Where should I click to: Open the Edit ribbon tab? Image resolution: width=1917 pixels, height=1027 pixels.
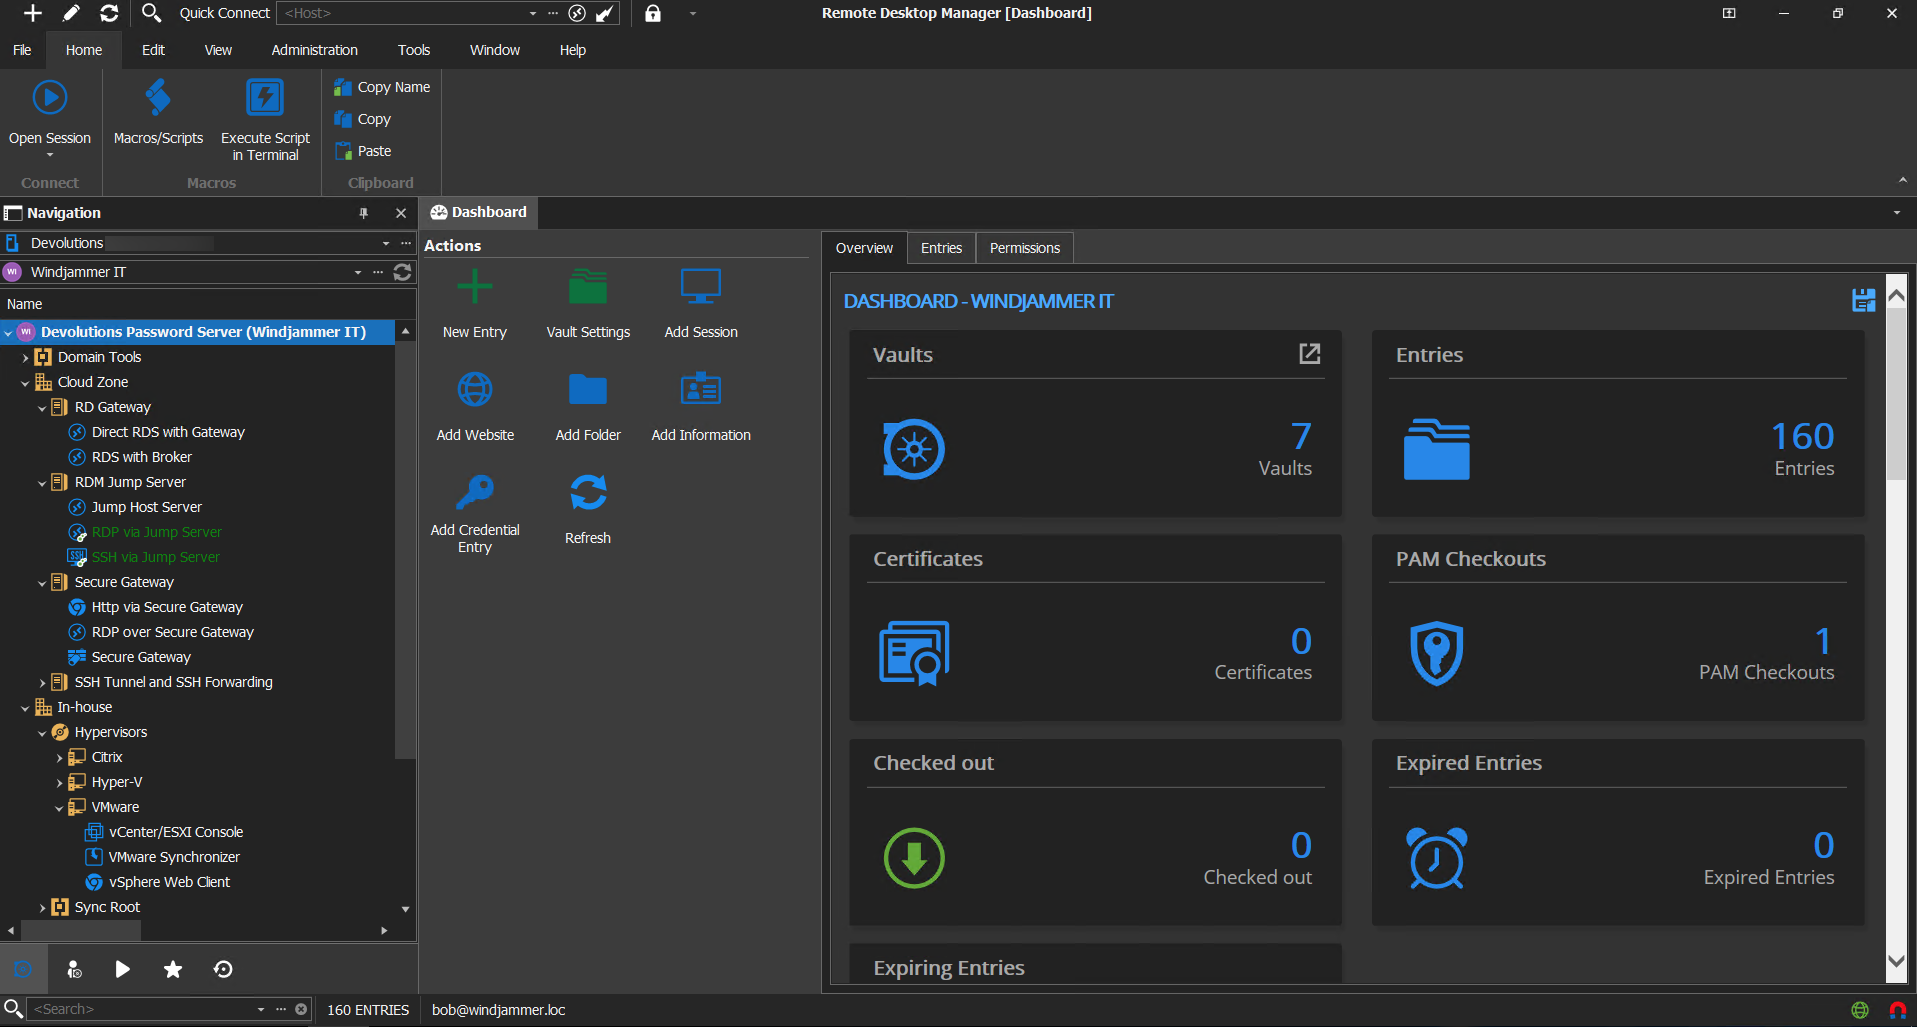coord(153,50)
